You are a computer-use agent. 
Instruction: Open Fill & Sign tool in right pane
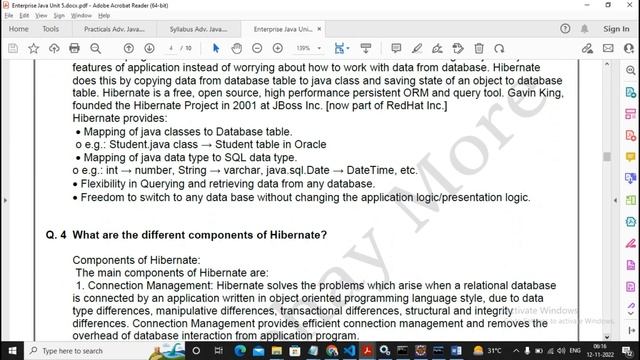[x=631, y=244]
